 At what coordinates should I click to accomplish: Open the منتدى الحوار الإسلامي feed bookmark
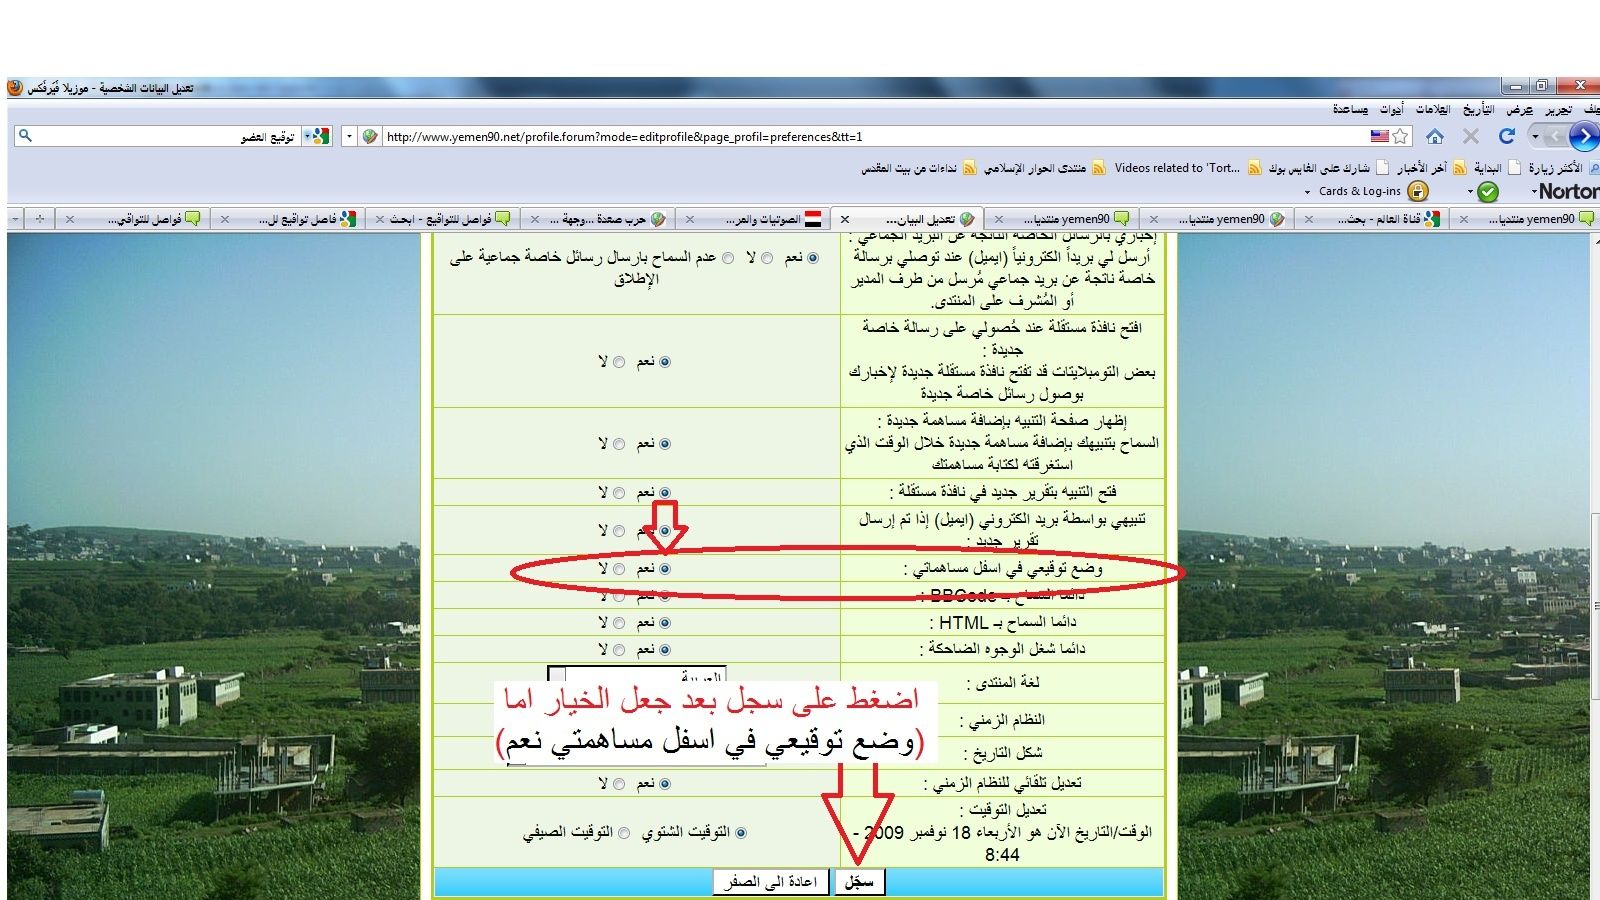click(x=1043, y=168)
